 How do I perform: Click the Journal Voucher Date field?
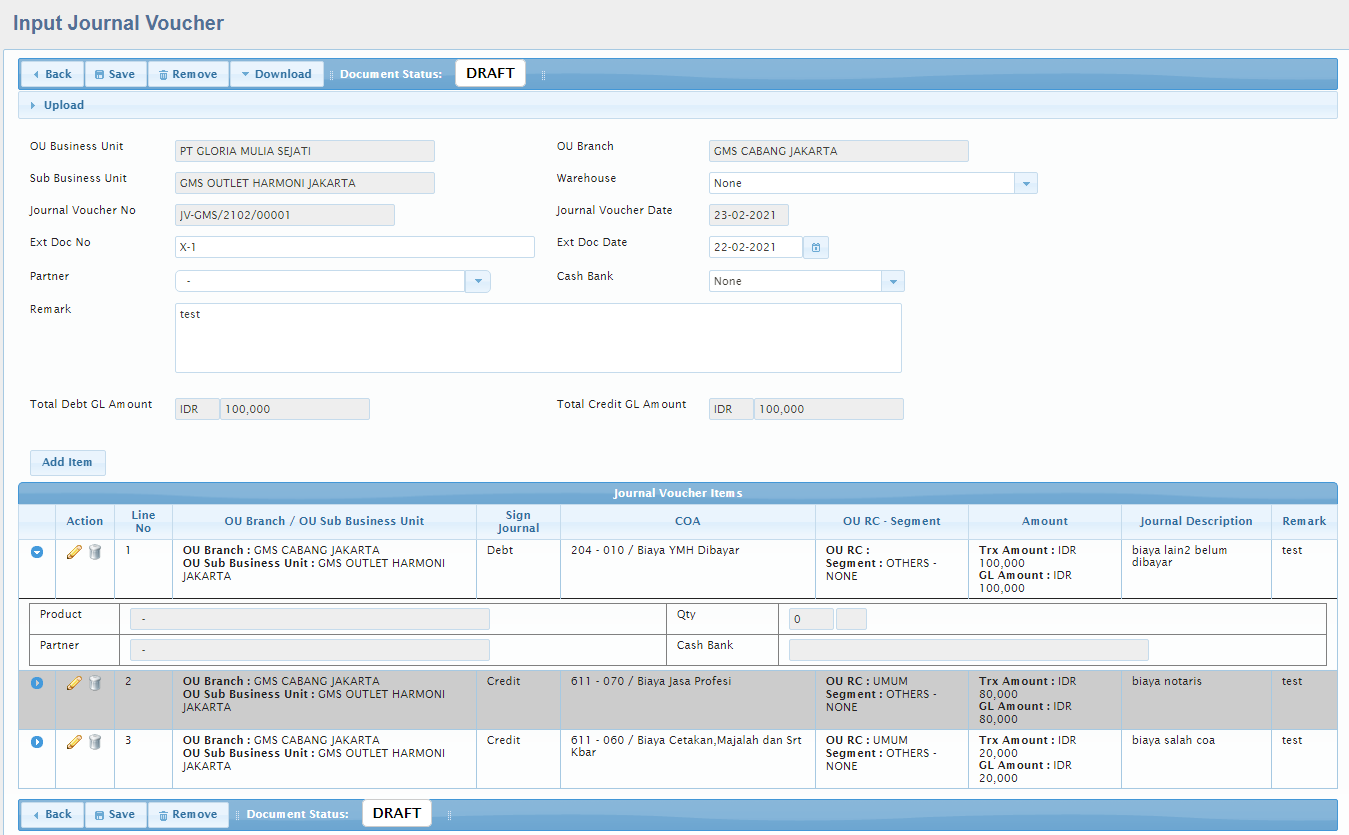[x=749, y=215]
